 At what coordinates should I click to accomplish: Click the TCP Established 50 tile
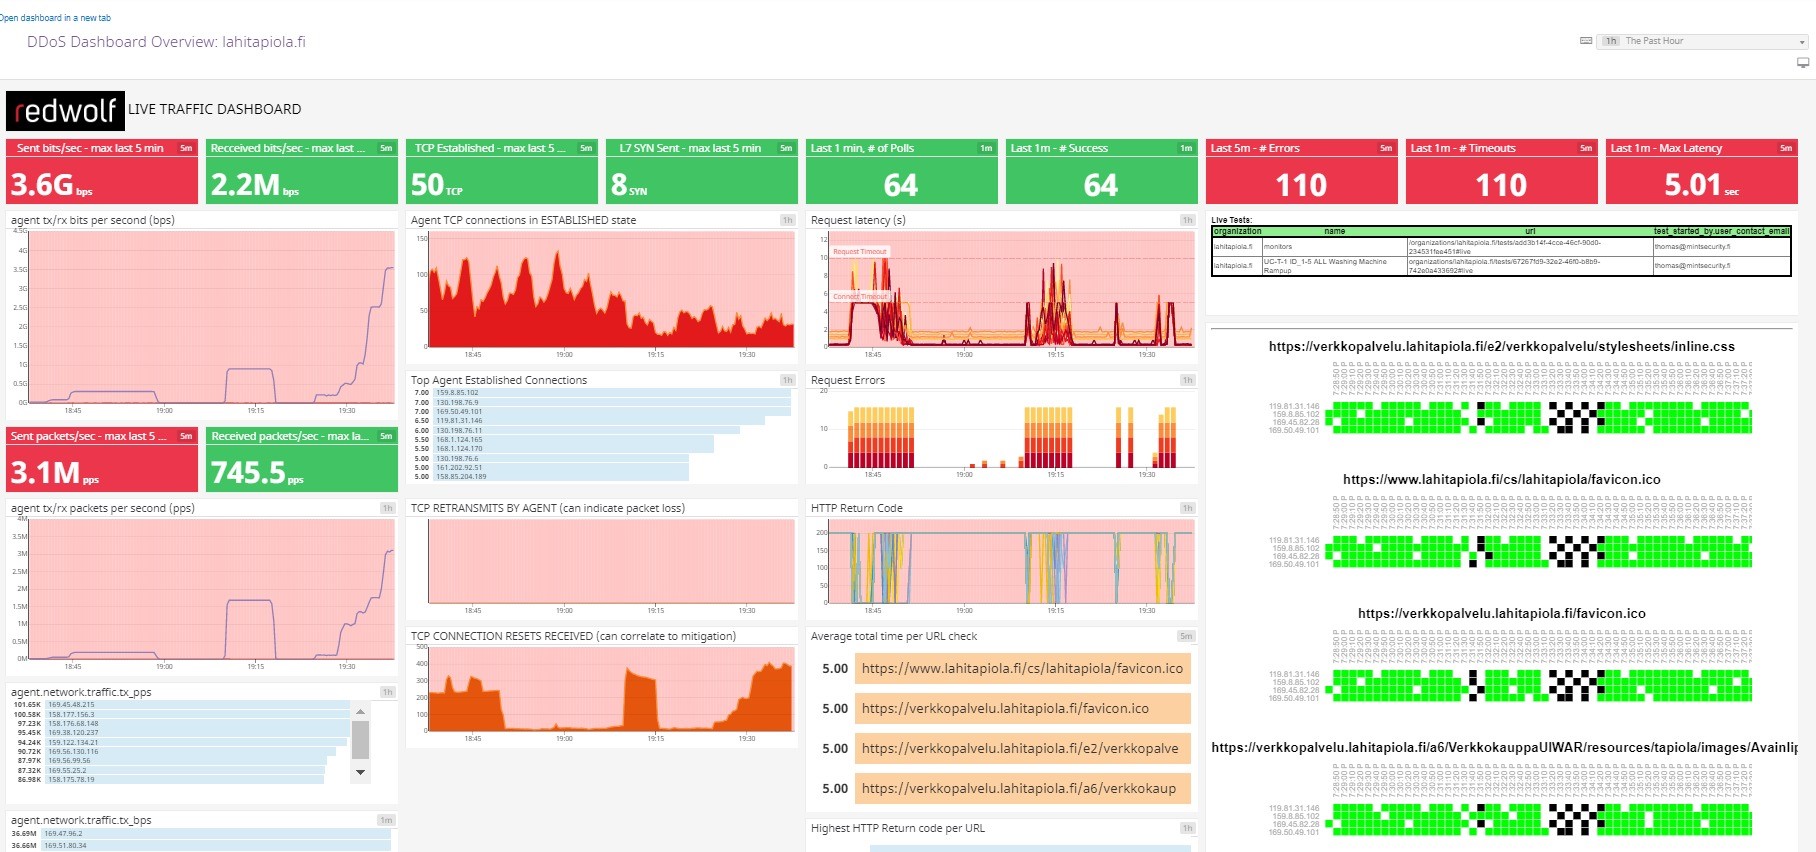tap(502, 172)
